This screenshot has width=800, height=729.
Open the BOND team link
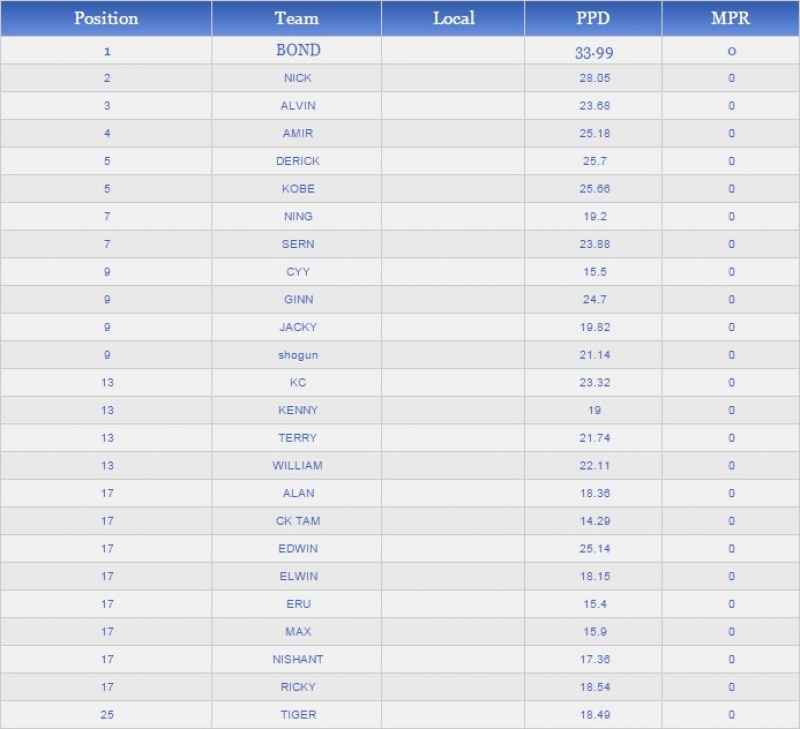[298, 50]
